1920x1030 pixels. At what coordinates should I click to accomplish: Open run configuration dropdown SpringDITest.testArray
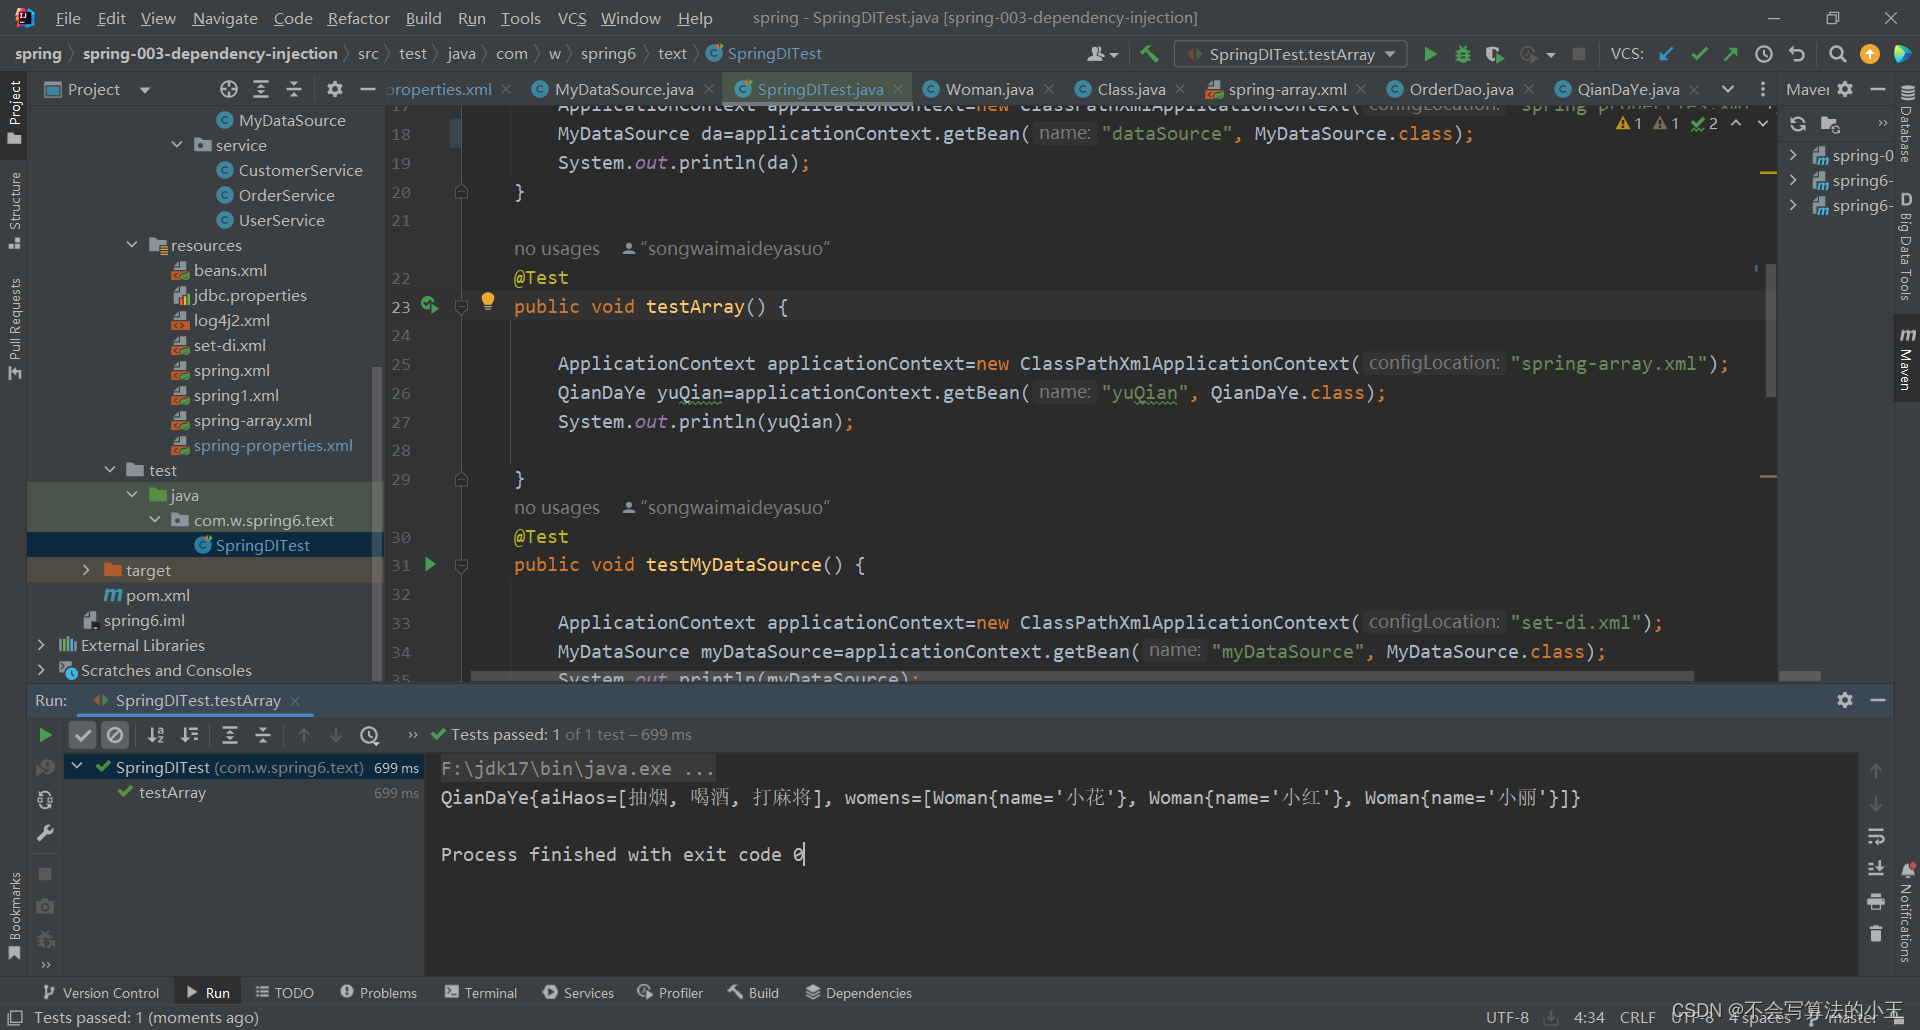coord(1291,54)
